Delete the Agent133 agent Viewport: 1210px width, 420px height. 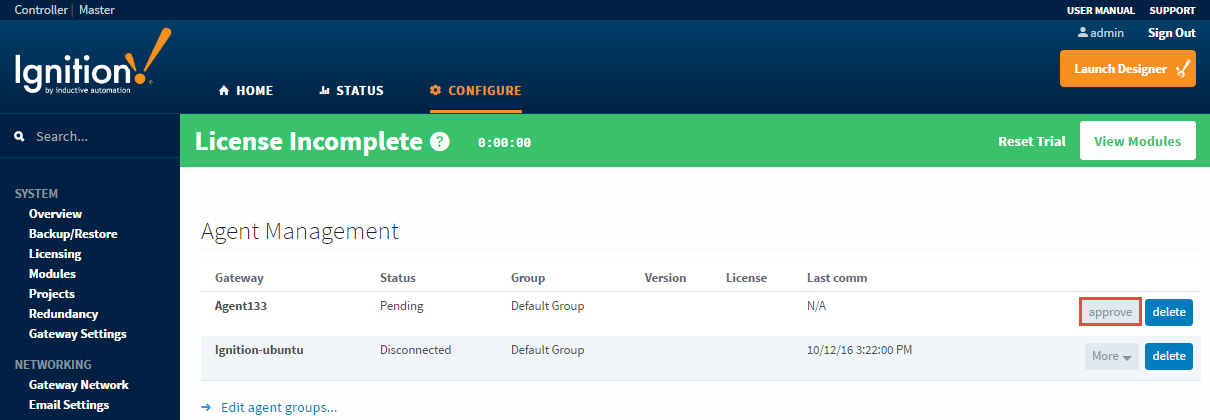1168,312
